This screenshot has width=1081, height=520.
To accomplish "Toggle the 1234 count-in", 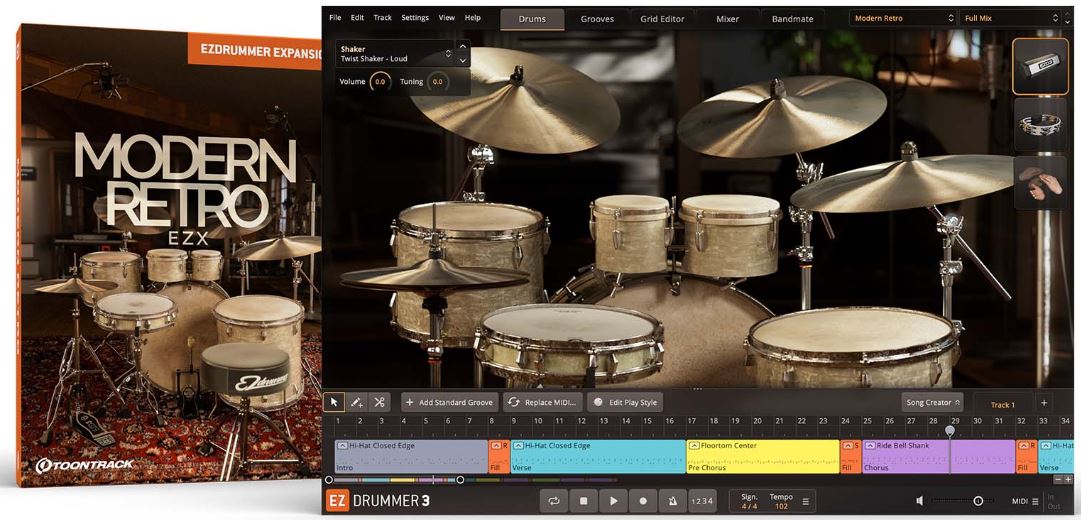I will point(701,501).
